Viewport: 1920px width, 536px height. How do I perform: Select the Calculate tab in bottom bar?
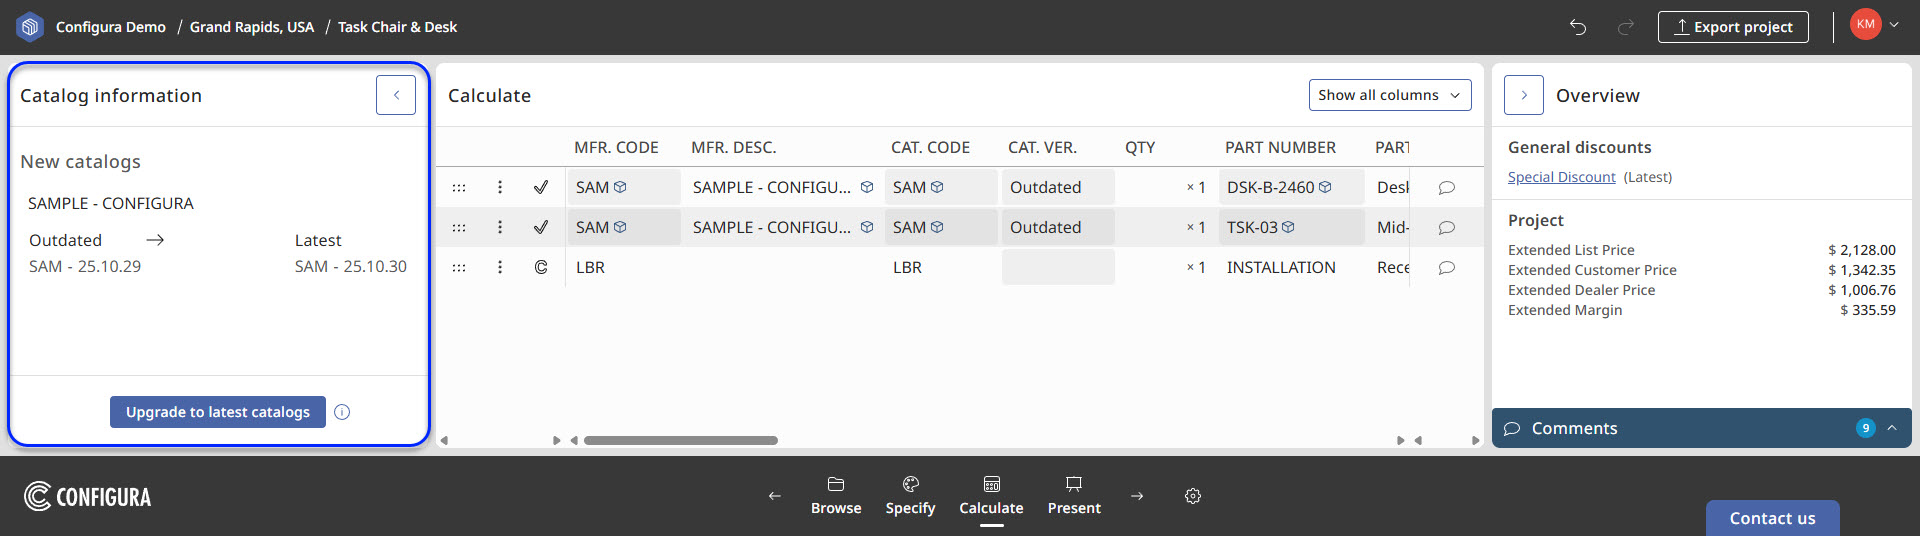991,496
